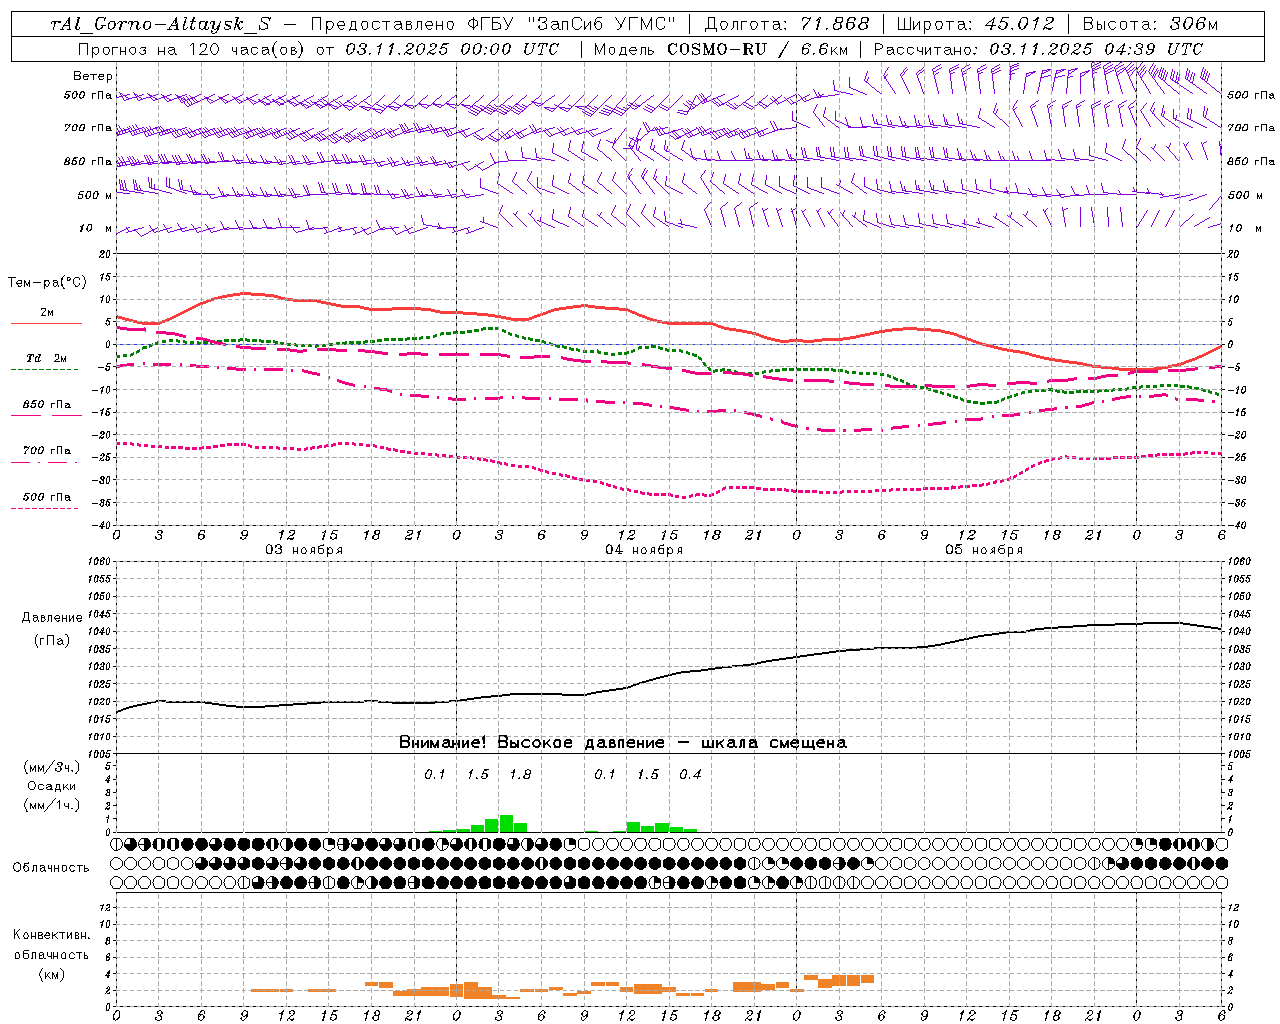The height and width of the screenshot is (1024, 1280).
Task: Click the Долгота: 71.868 value
Action: (x=787, y=24)
